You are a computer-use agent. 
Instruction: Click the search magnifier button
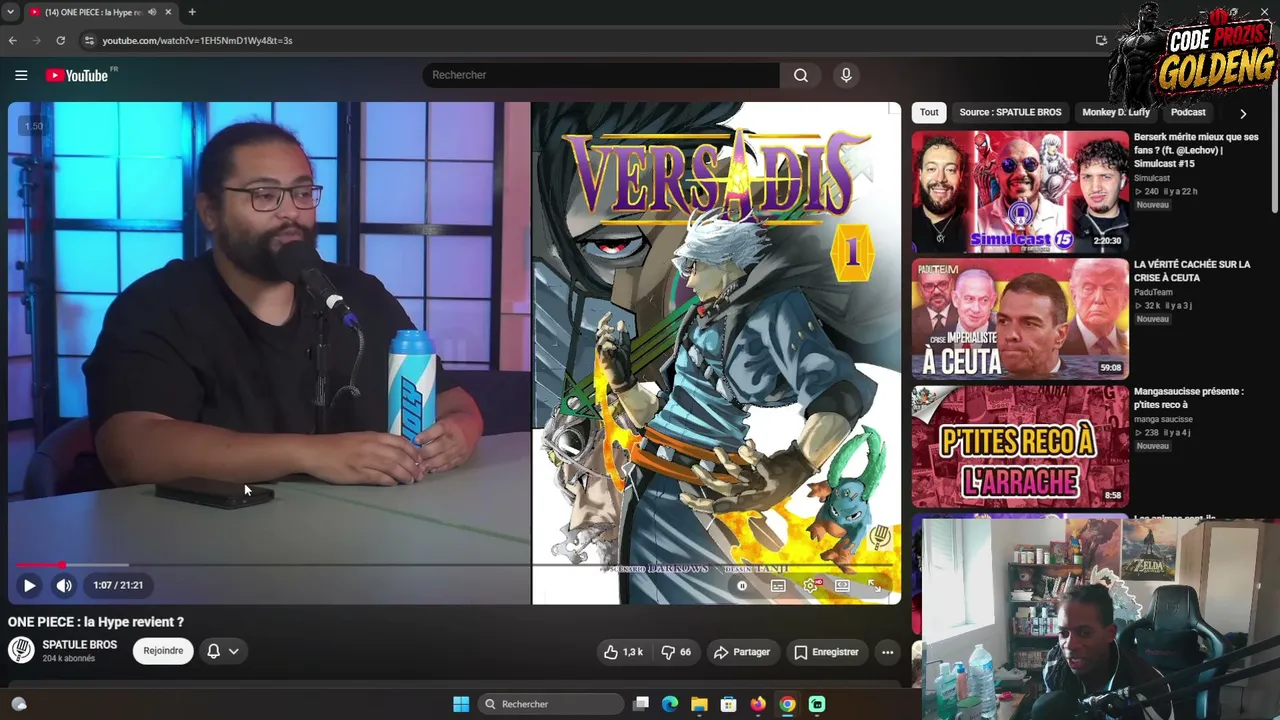pos(801,75)
